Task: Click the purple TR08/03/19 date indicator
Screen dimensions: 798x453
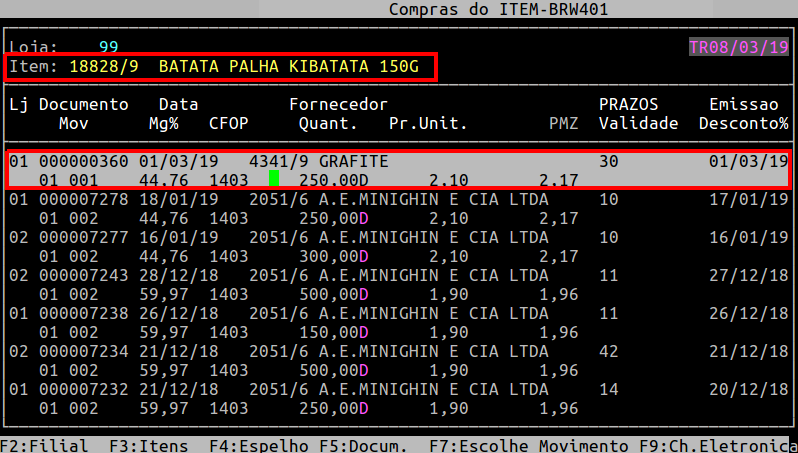Action: (738, 47)
